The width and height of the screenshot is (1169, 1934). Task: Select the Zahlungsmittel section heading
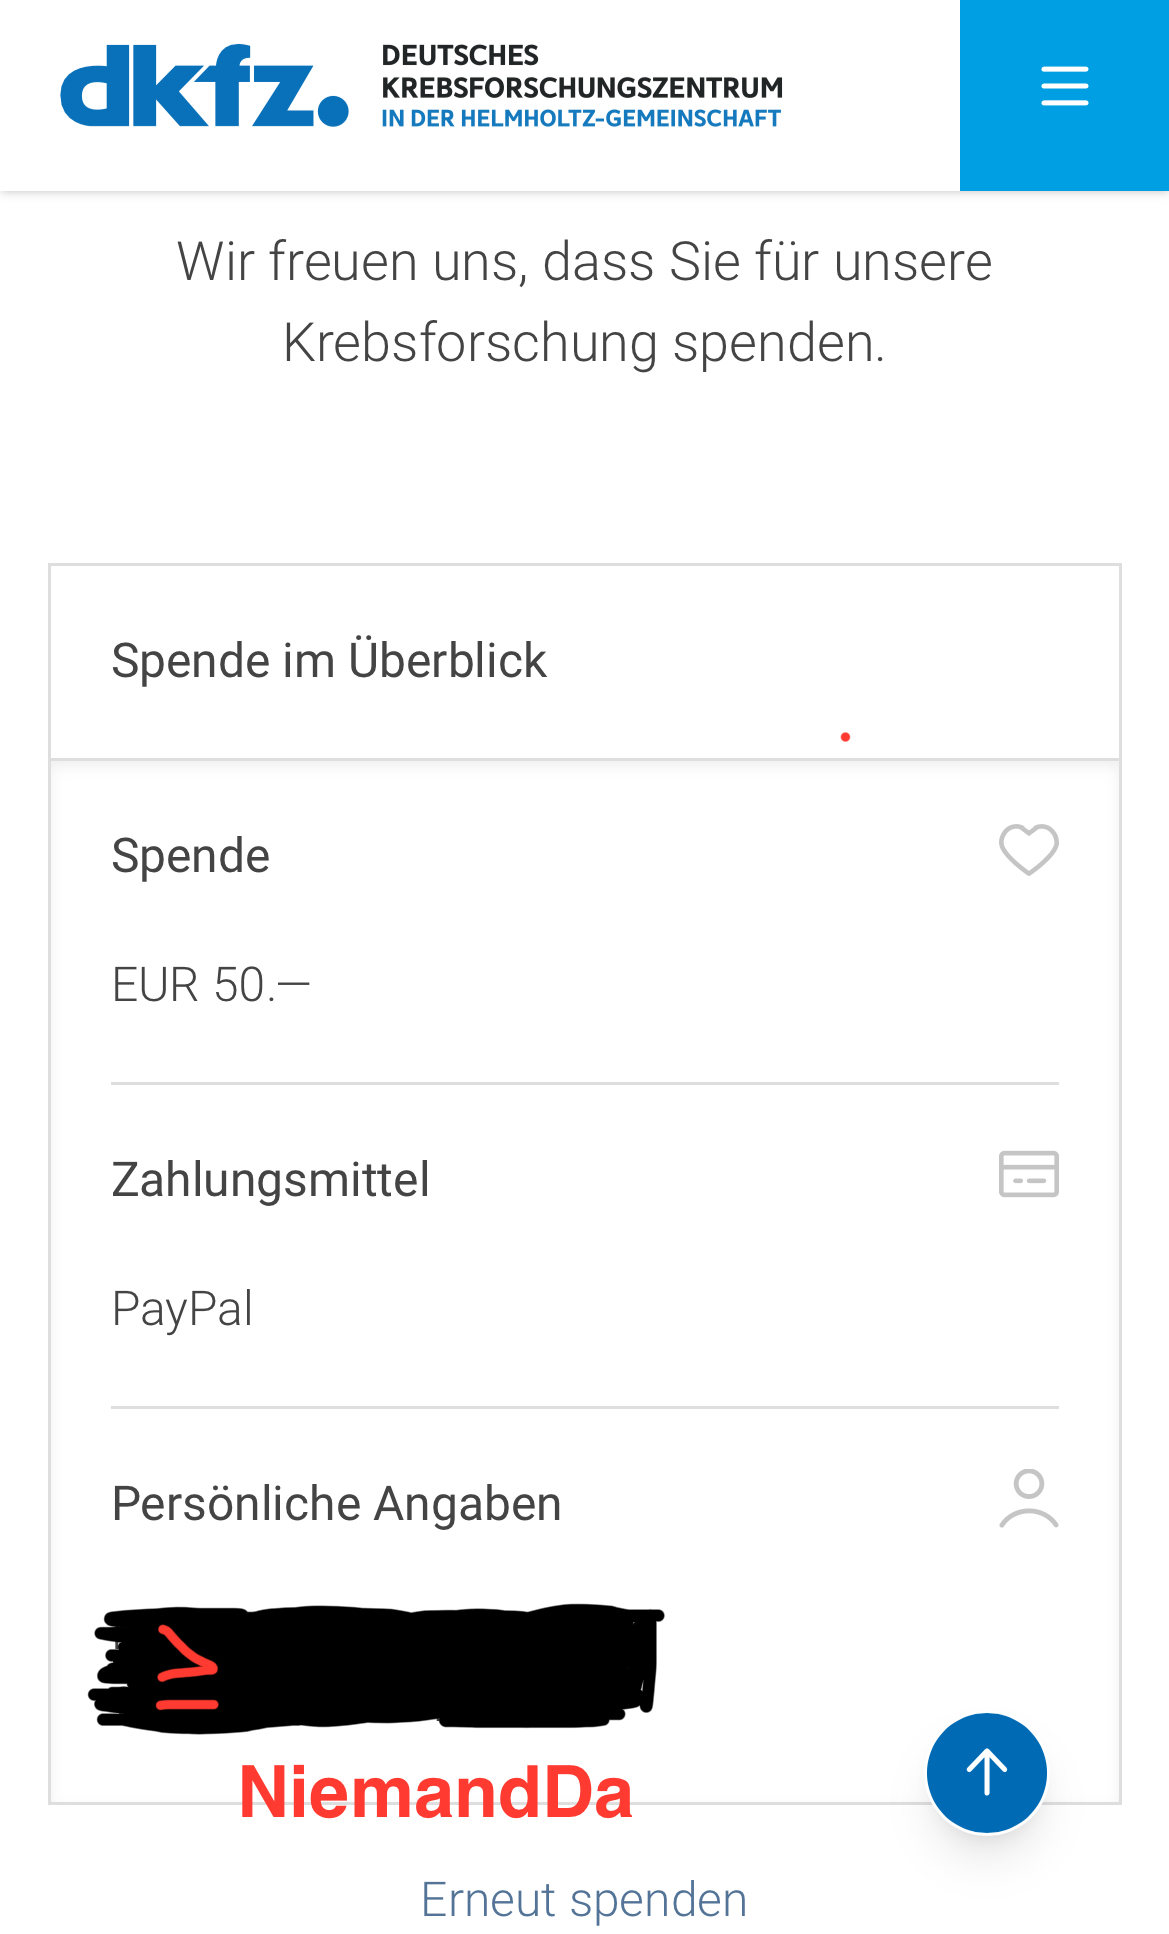coord(270,1180)
